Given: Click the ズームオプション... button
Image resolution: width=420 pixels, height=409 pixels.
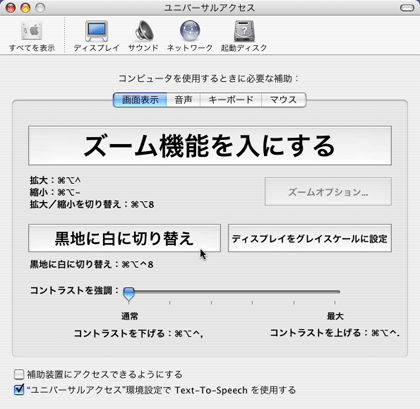Looking at the screenshot, I should click(328, 192).
